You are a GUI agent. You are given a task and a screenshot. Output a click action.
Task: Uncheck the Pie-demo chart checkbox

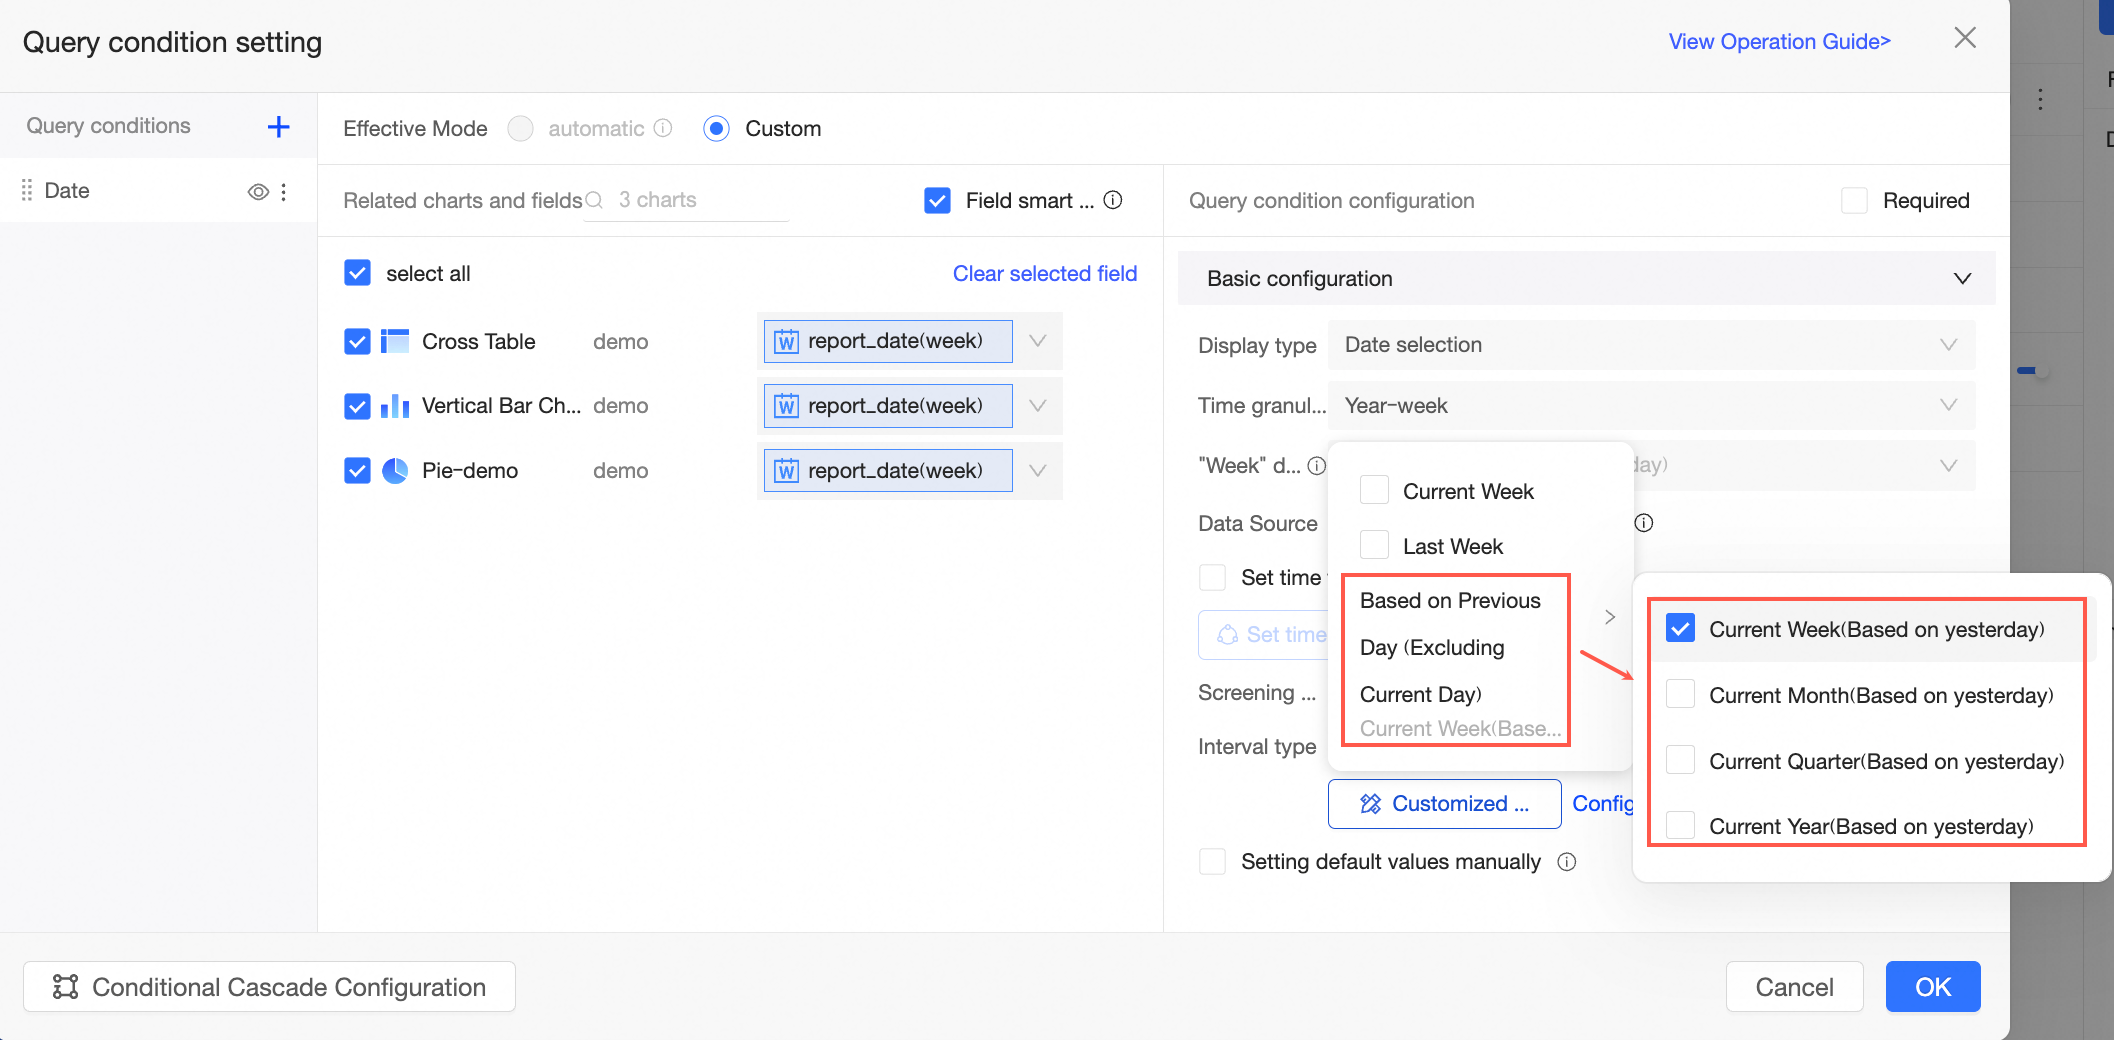357,471
